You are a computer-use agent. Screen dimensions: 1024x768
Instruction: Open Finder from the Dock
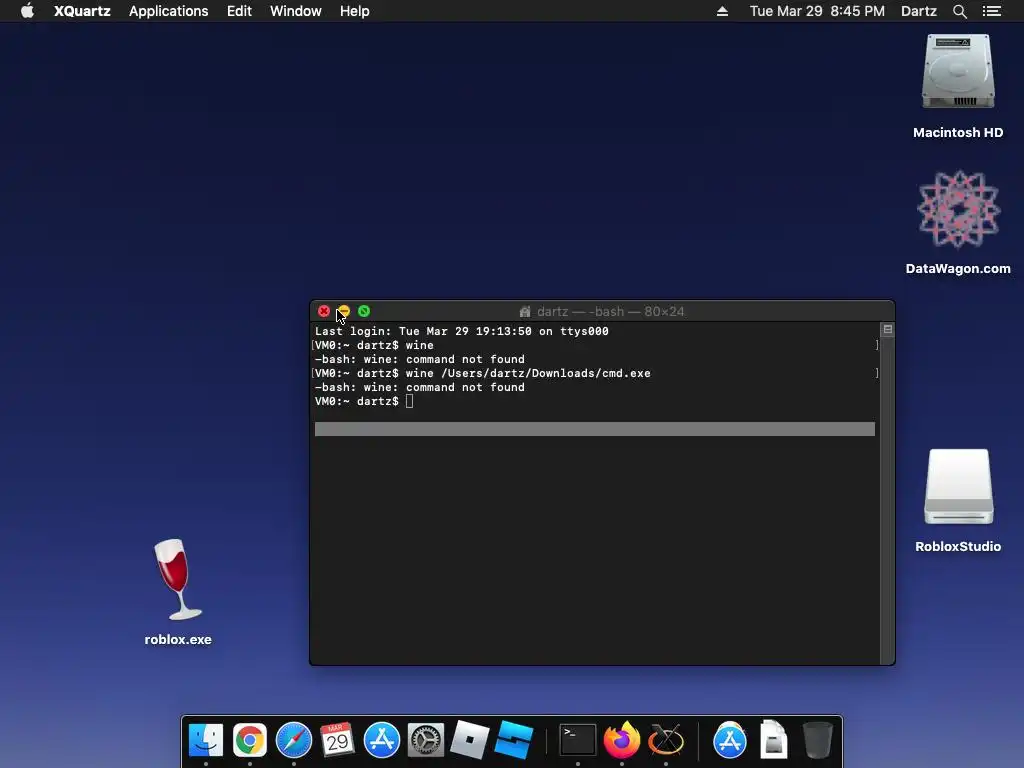(206, 741)
